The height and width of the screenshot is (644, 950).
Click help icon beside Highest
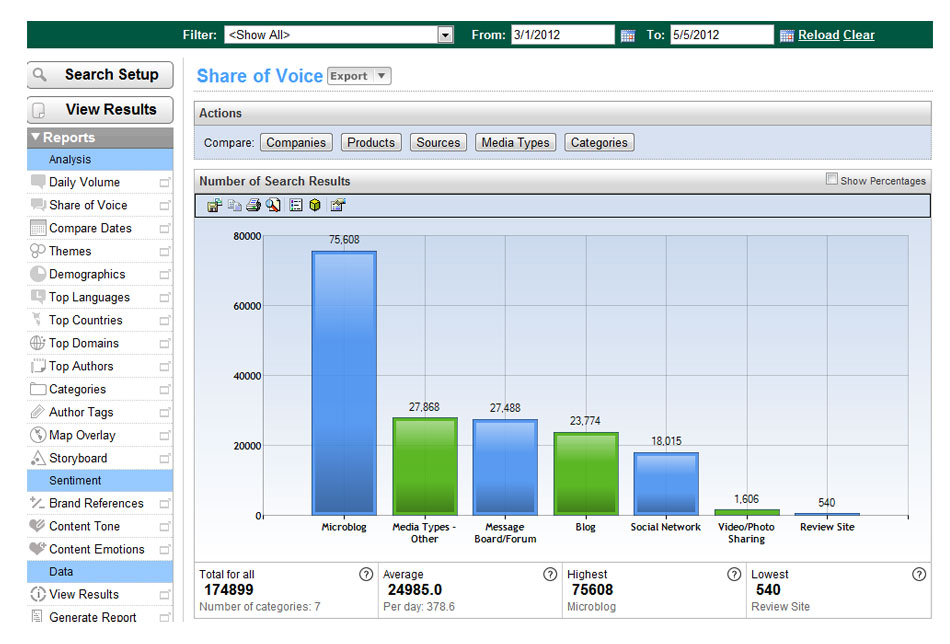734,574
